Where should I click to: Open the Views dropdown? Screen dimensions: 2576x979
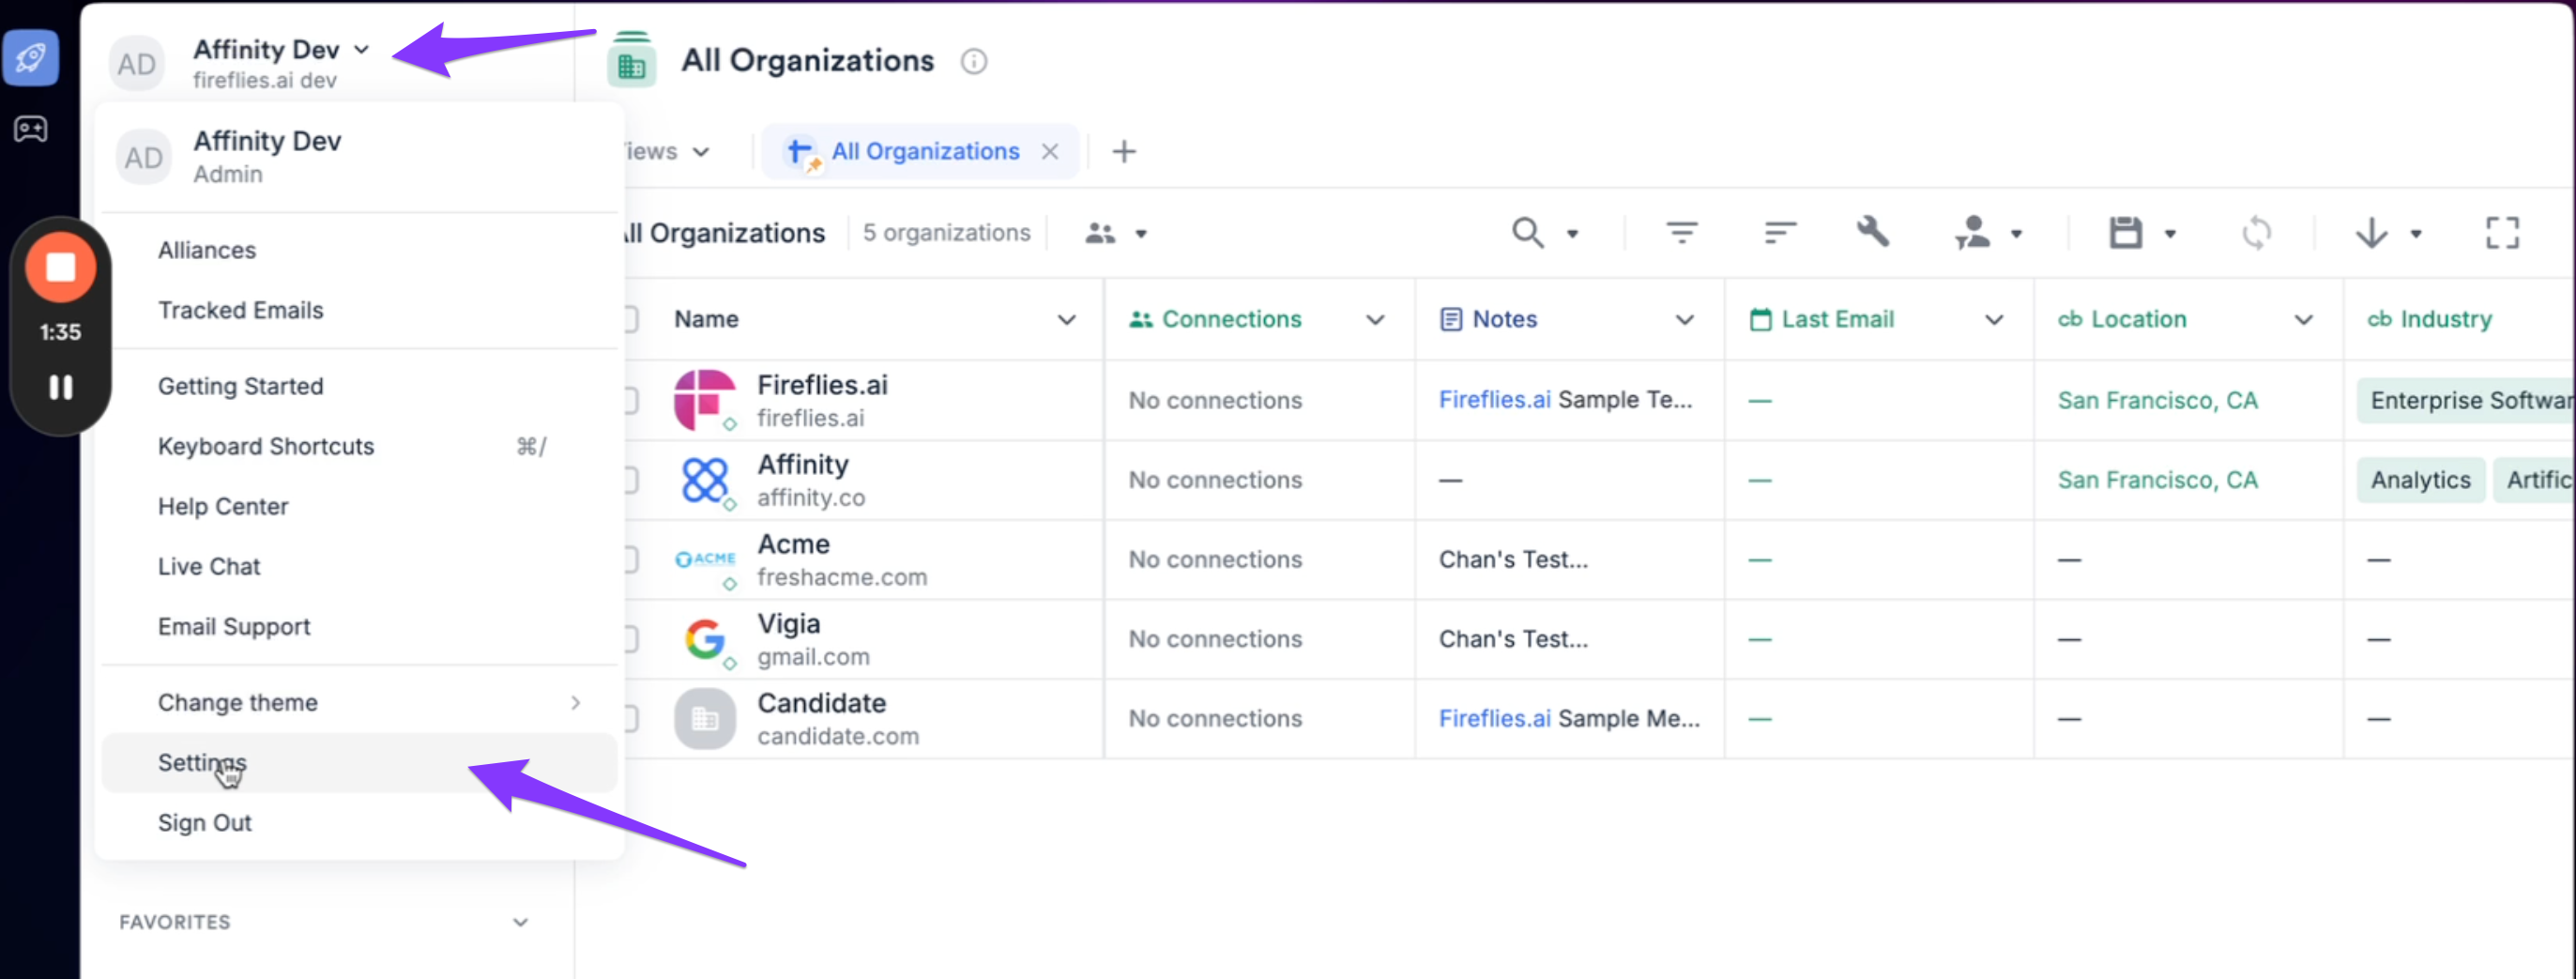(667, 151)
